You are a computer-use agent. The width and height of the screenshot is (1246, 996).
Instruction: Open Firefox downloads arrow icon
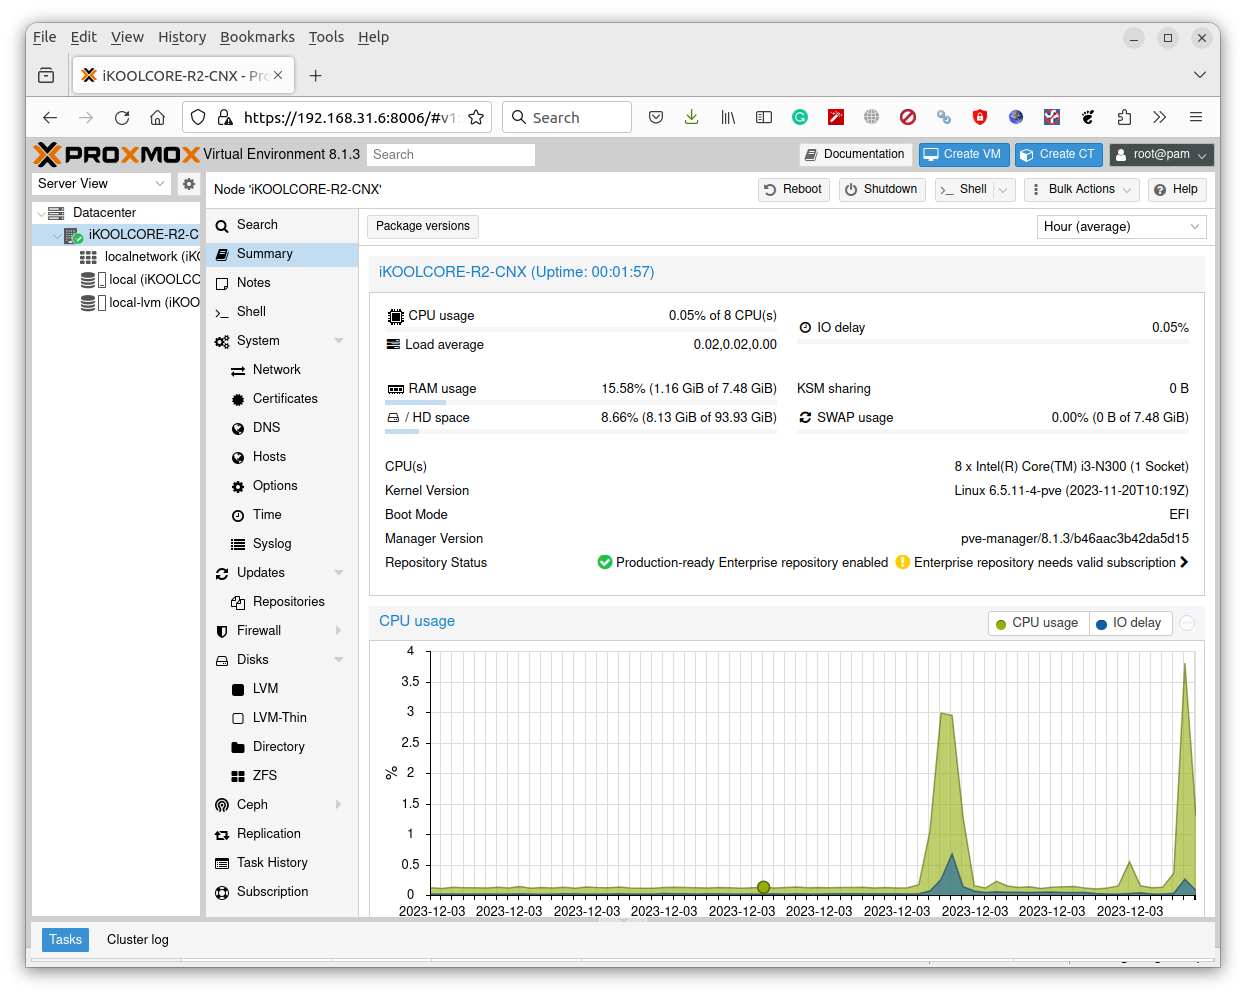coord(691,117)
